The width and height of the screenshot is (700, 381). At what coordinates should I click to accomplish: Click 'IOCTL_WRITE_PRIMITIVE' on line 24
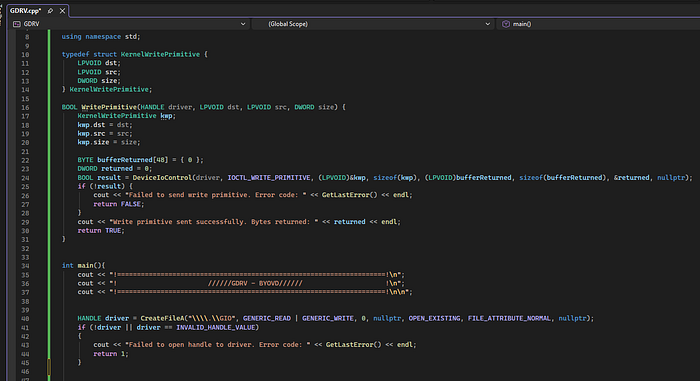tap(269, 178)
